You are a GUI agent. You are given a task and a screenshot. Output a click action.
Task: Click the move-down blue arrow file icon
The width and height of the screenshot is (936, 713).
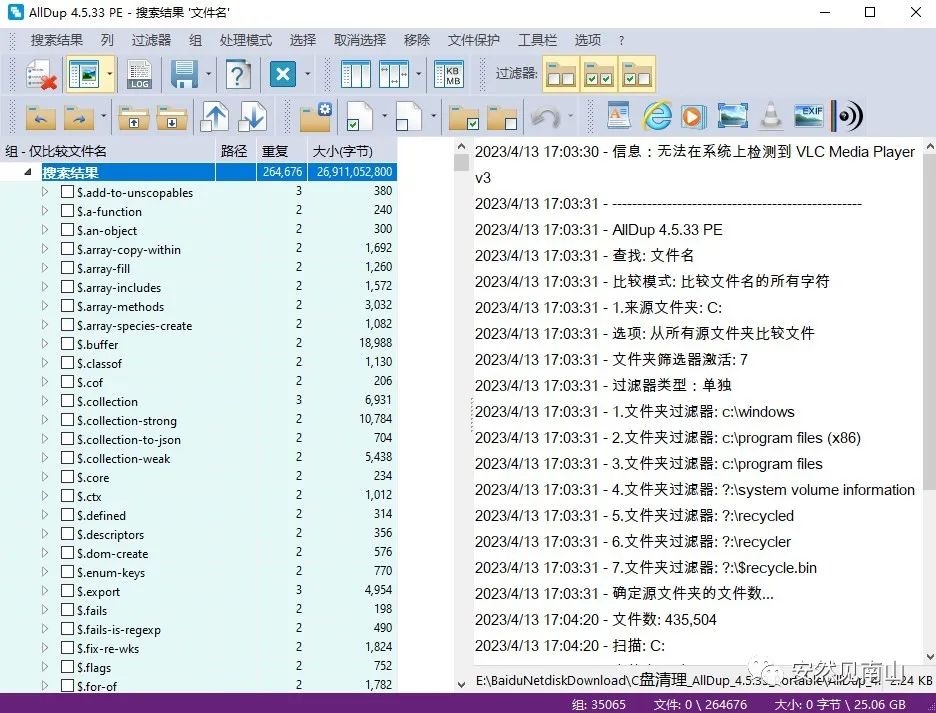[253, 116]
